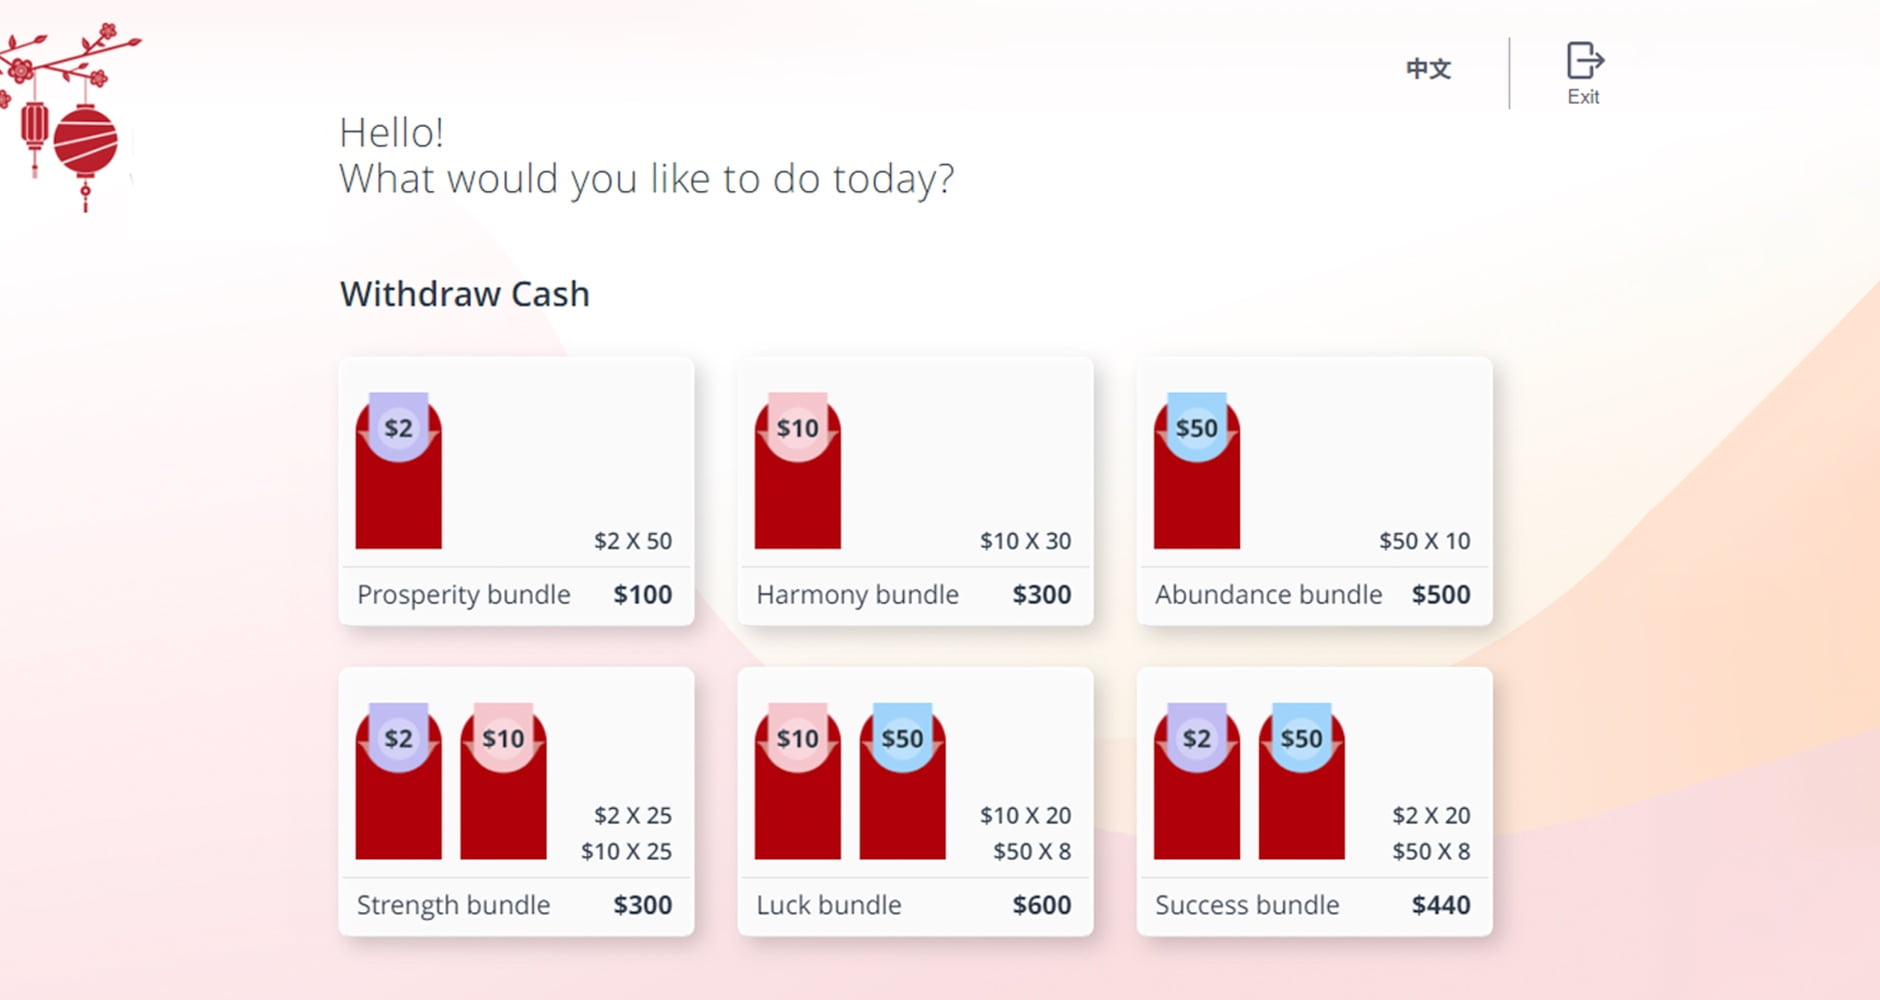Switch language to 中文
This screenshot has height=1000, width=1880.
[x=1428, y=68]
